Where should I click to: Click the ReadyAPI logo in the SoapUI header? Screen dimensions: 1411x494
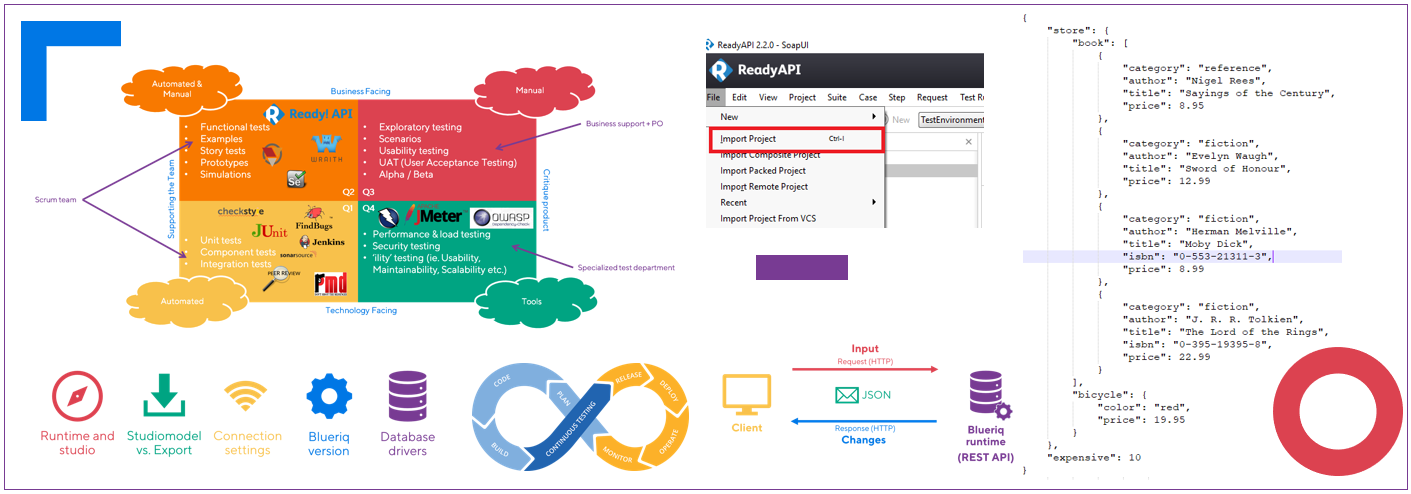(755, 70)
